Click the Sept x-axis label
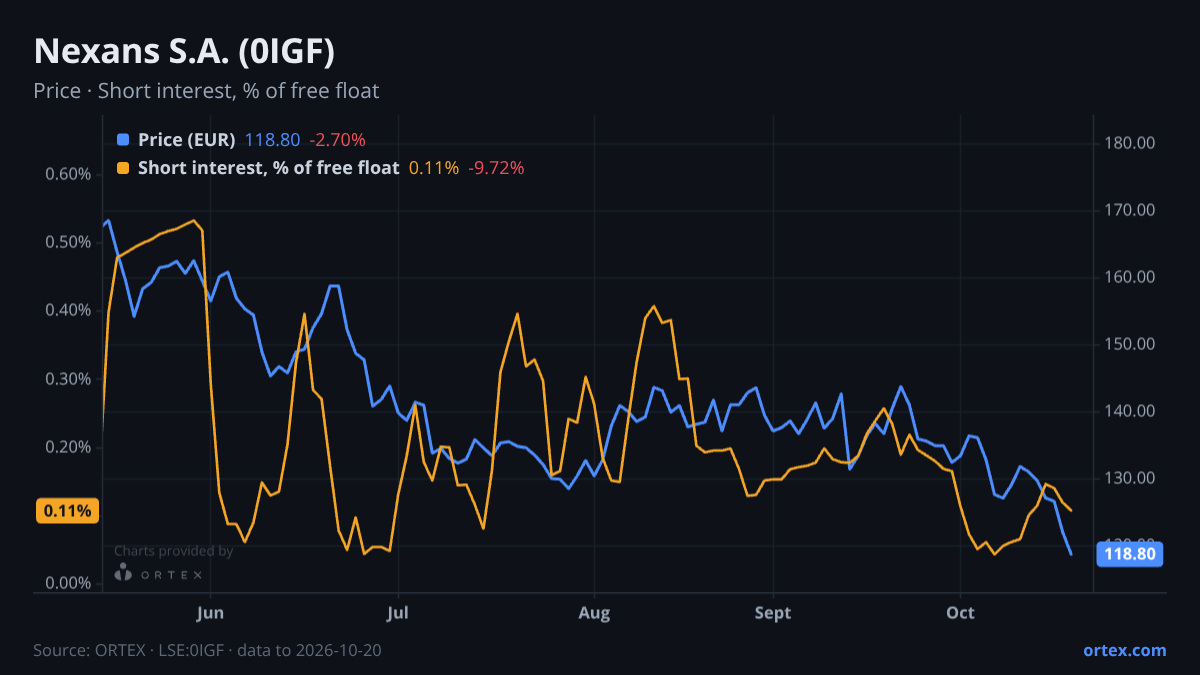Image resolution: width=1200 pixels, height=675 pixels. coord(773,611)
